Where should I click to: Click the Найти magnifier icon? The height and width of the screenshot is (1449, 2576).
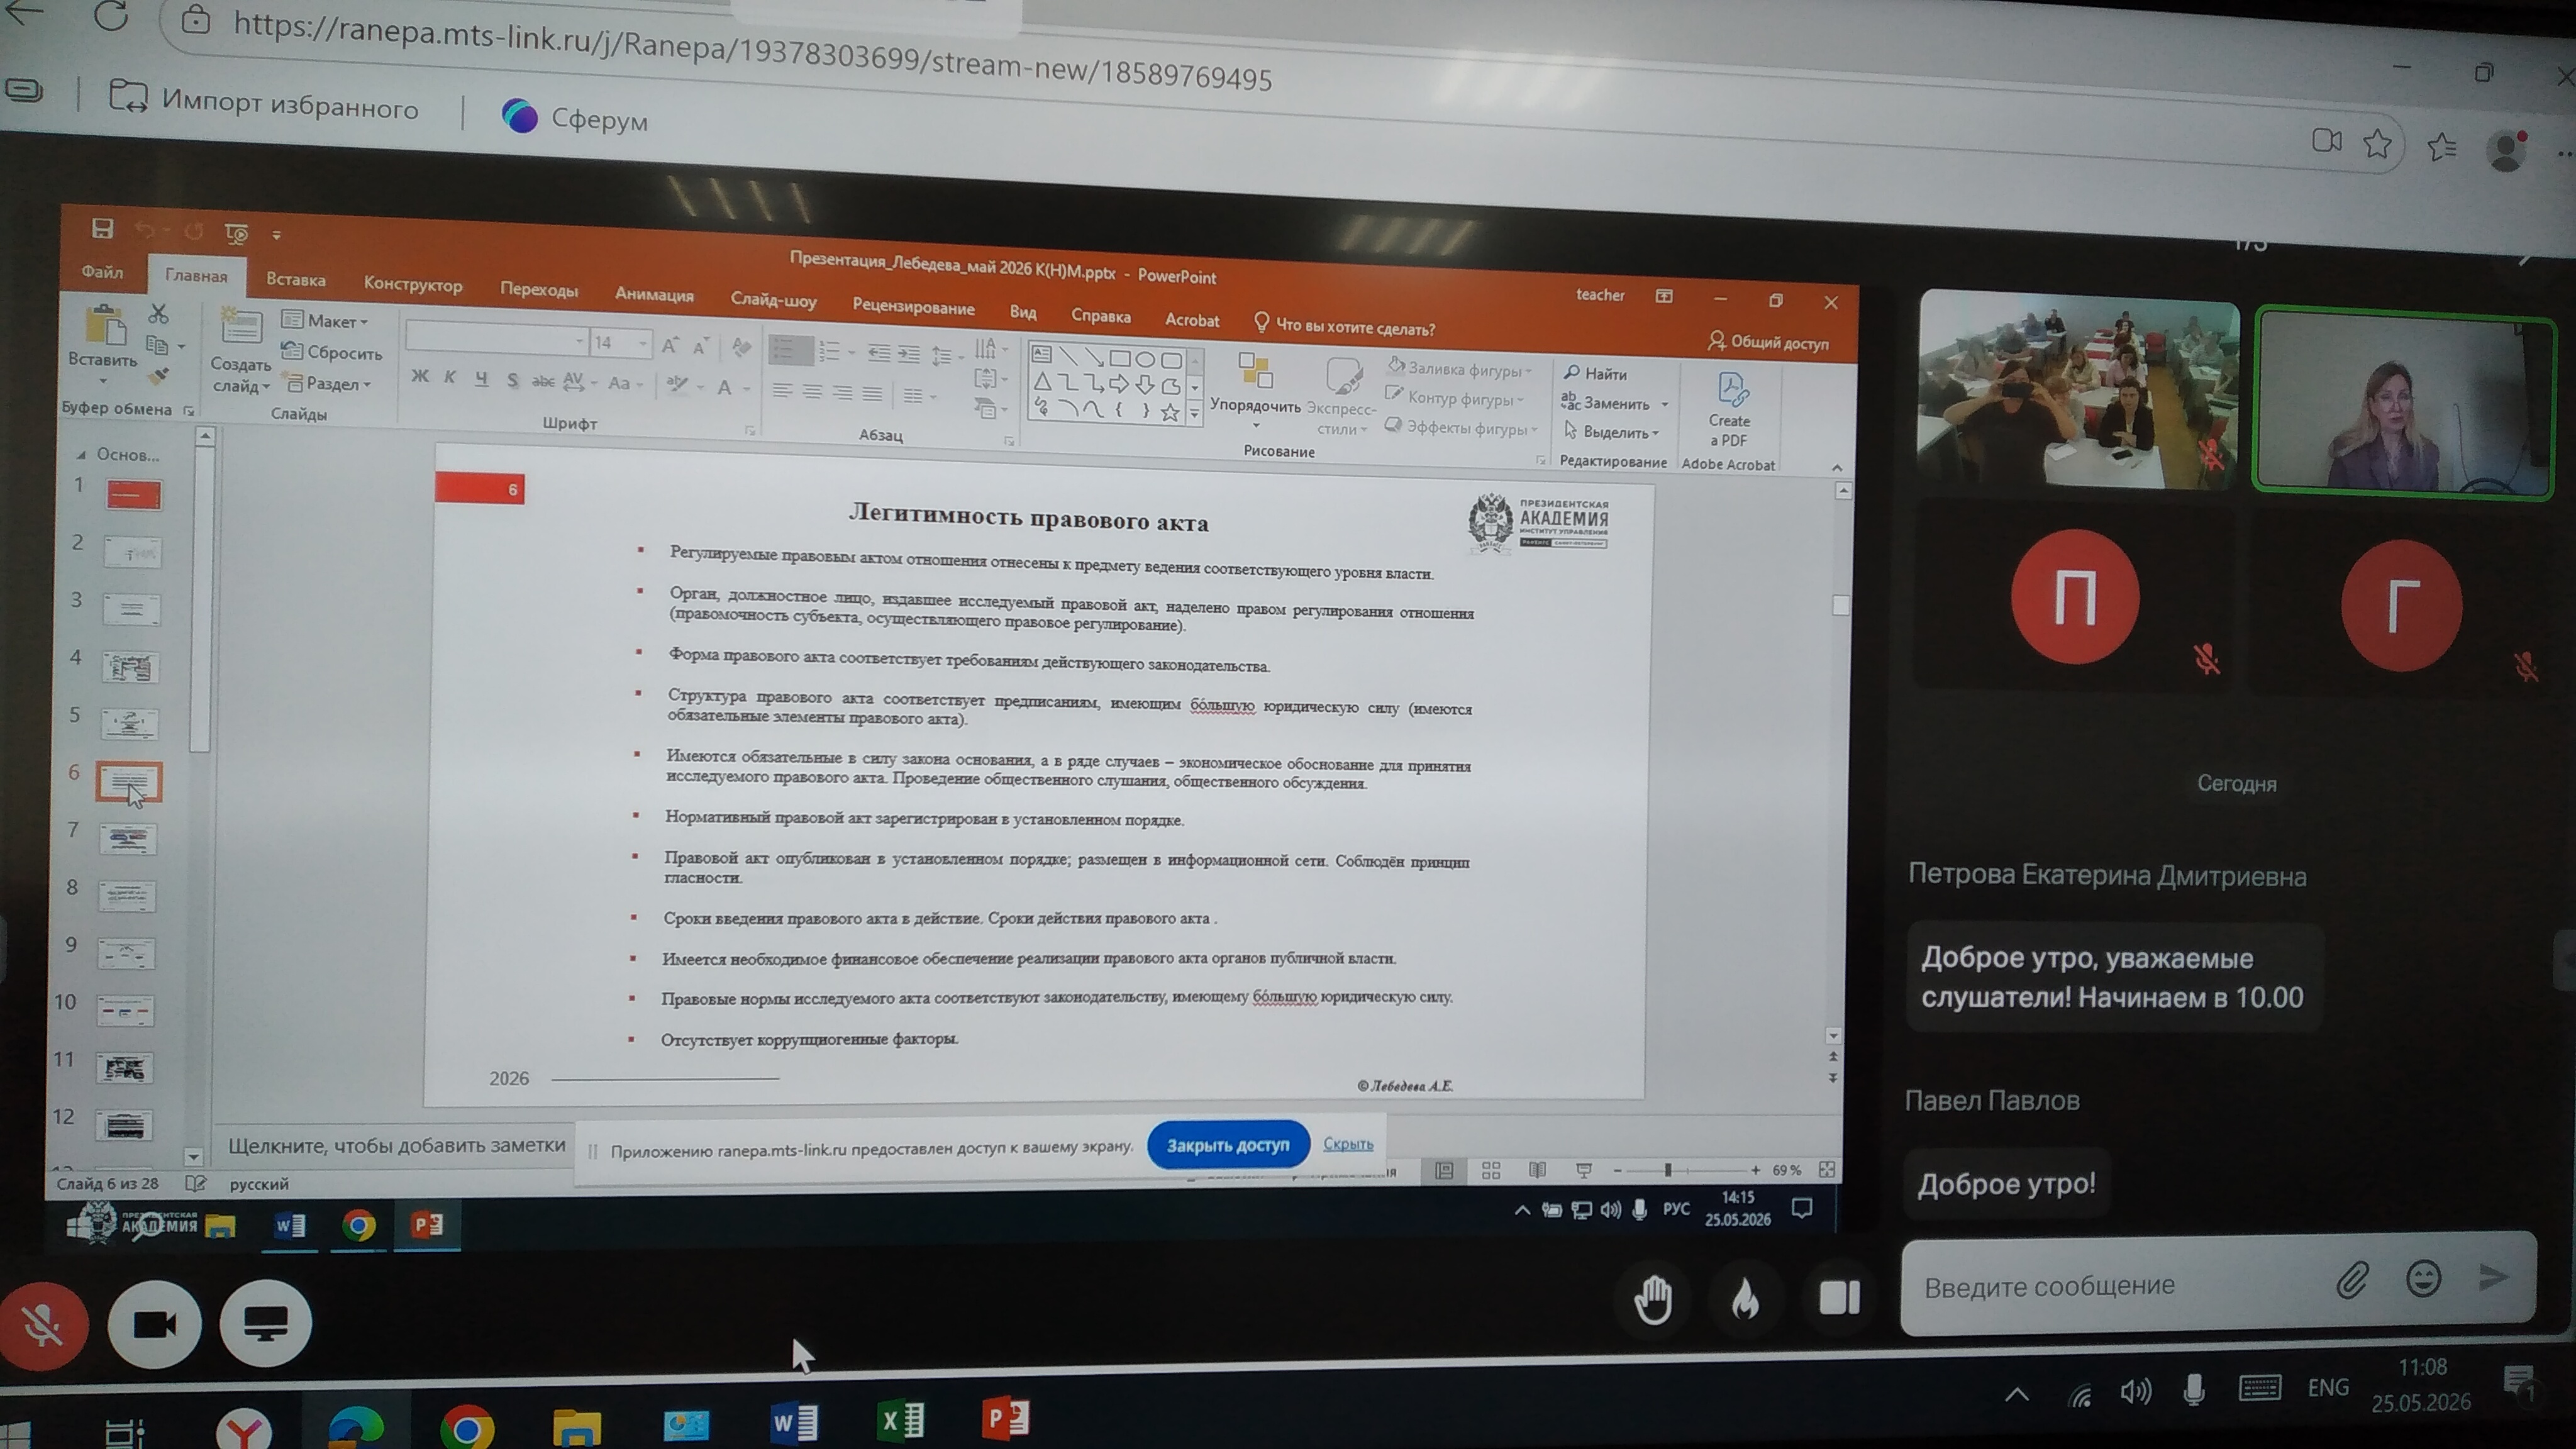1572,372
